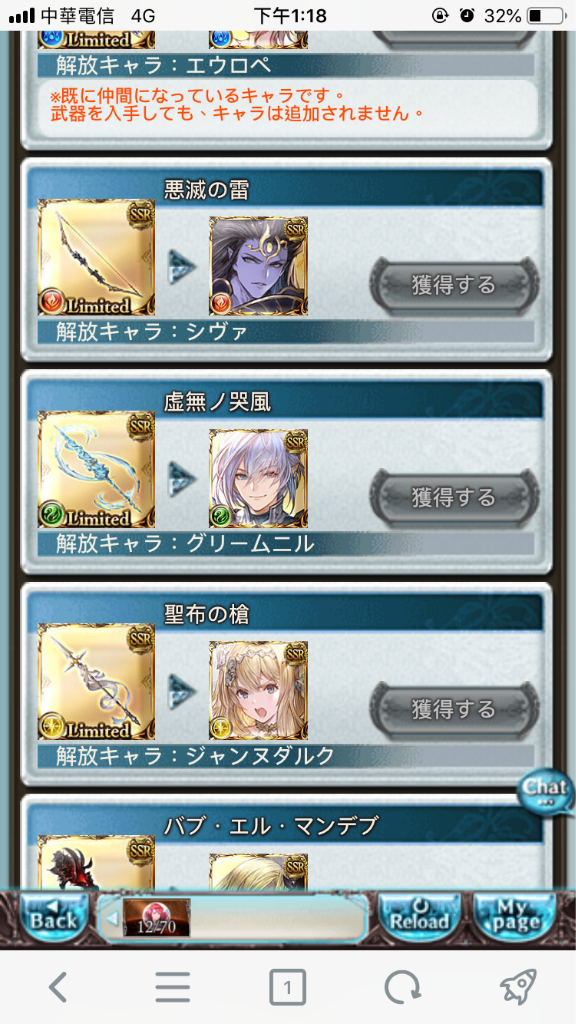Tap the シヴァ character portrait
The width and height of the screenshot is (576, 1024).
(x=259, y=266)
